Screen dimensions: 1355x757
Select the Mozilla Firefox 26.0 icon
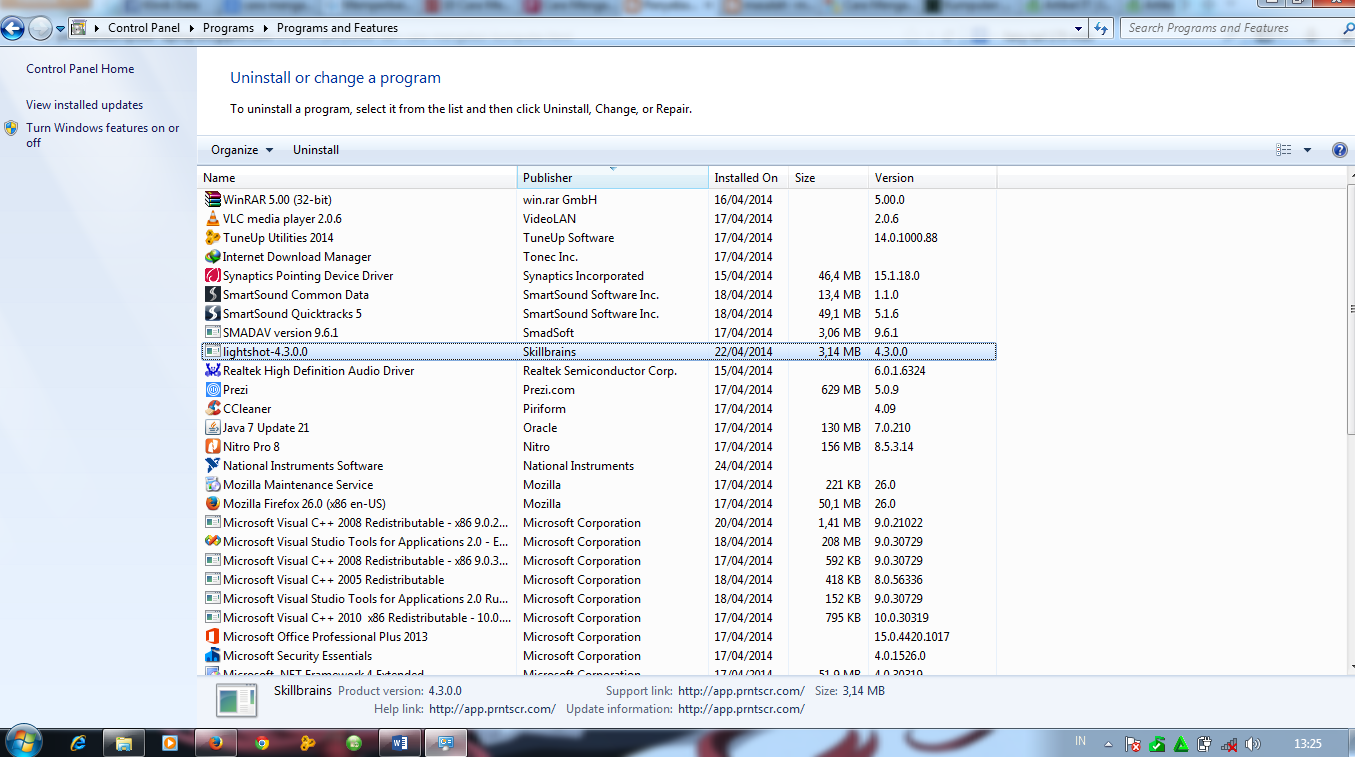tap(212, 504)
